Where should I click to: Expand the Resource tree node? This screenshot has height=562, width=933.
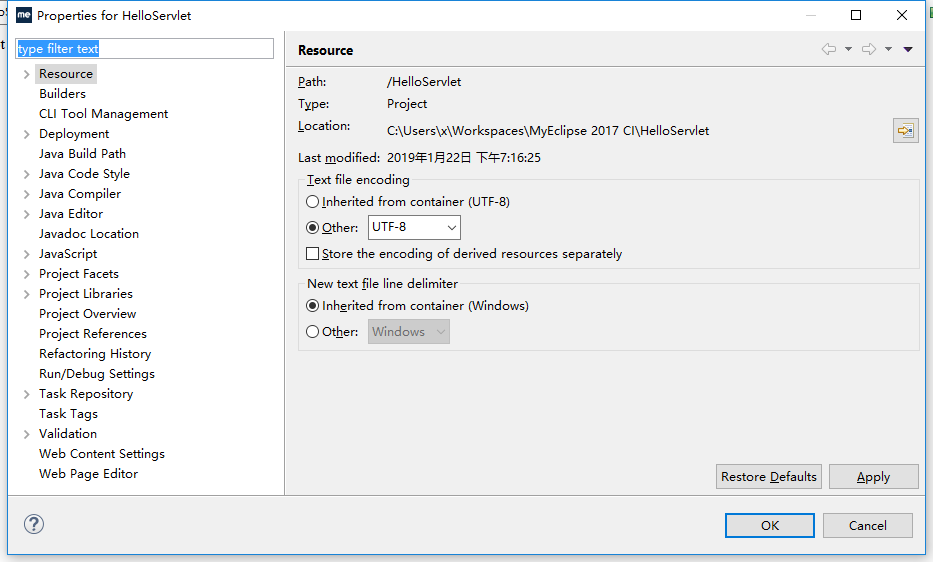(x=26, y=74)
